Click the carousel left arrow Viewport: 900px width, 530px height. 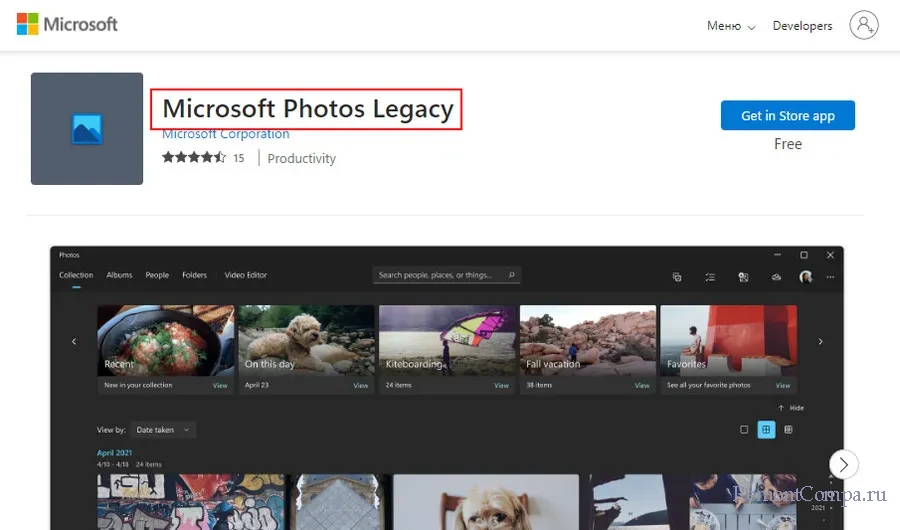pyautogui.click(x=74, y=342)
